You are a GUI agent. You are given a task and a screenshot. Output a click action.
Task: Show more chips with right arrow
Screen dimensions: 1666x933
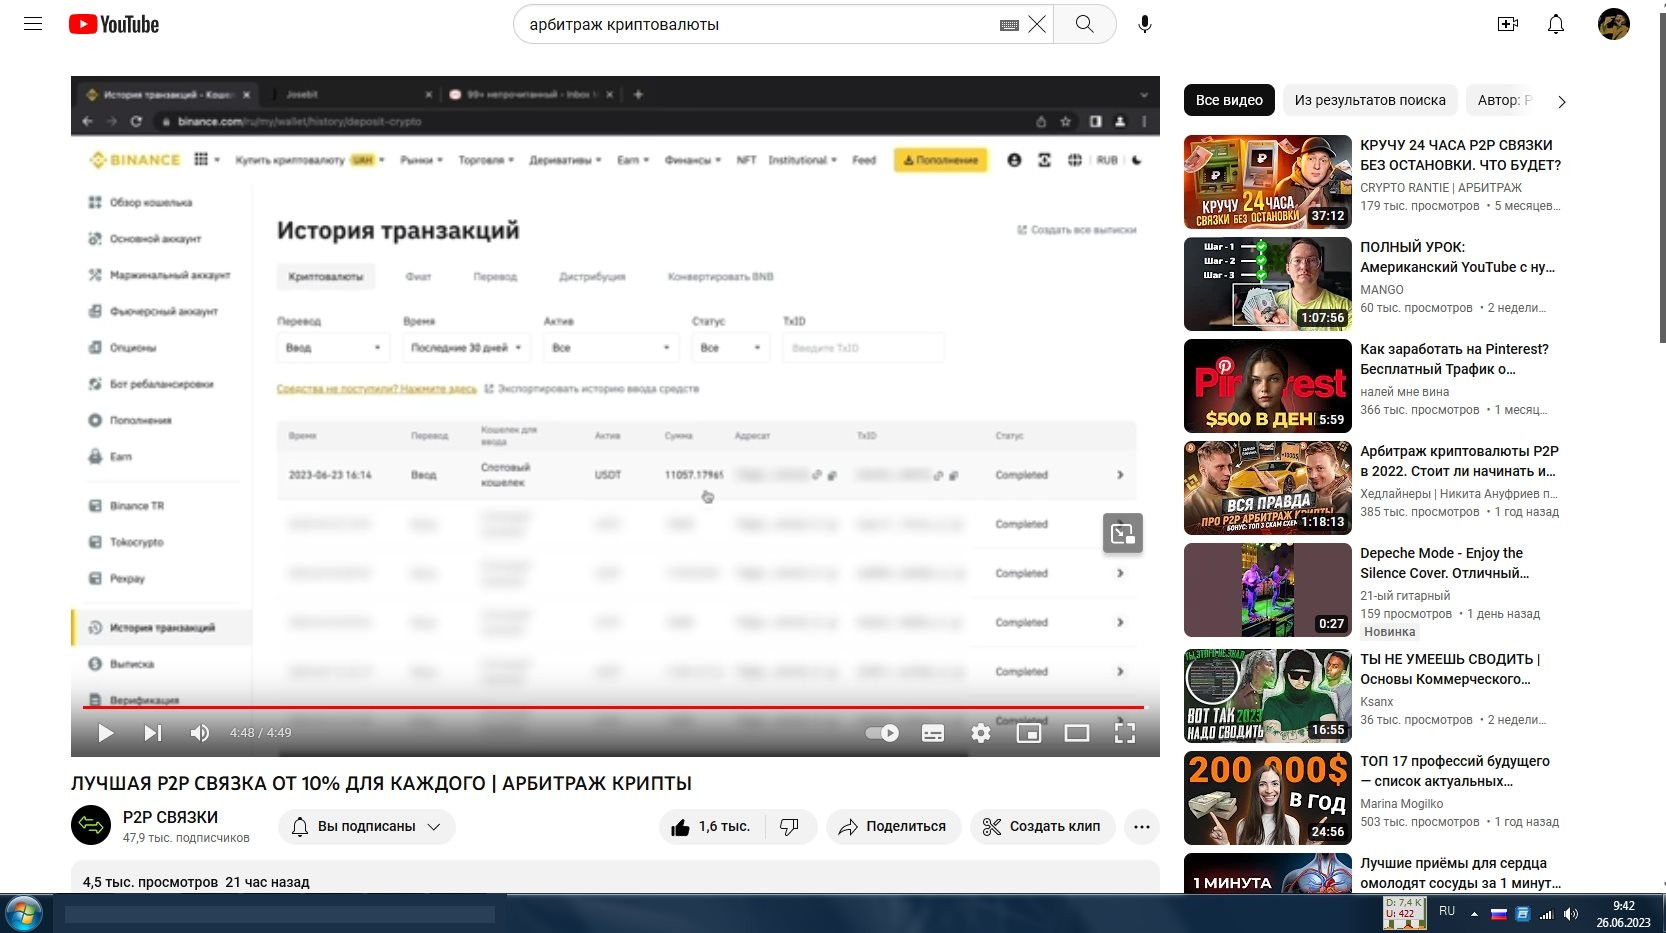pos(1561,101)
